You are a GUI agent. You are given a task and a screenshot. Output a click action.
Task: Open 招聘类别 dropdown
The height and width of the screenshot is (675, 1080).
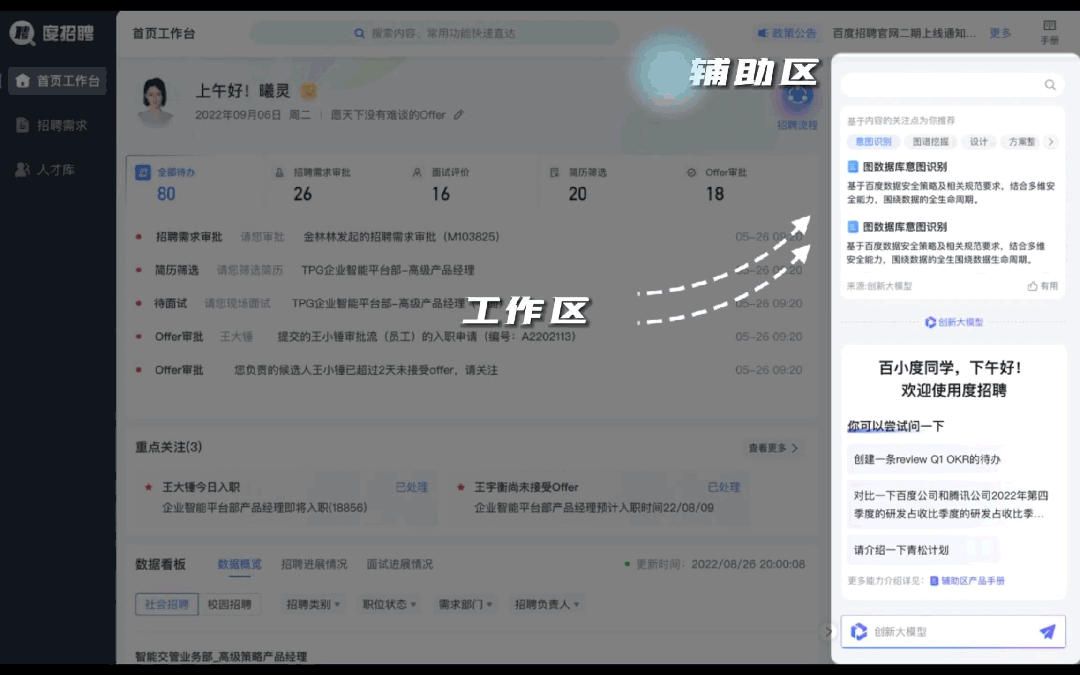pos(313,604)
